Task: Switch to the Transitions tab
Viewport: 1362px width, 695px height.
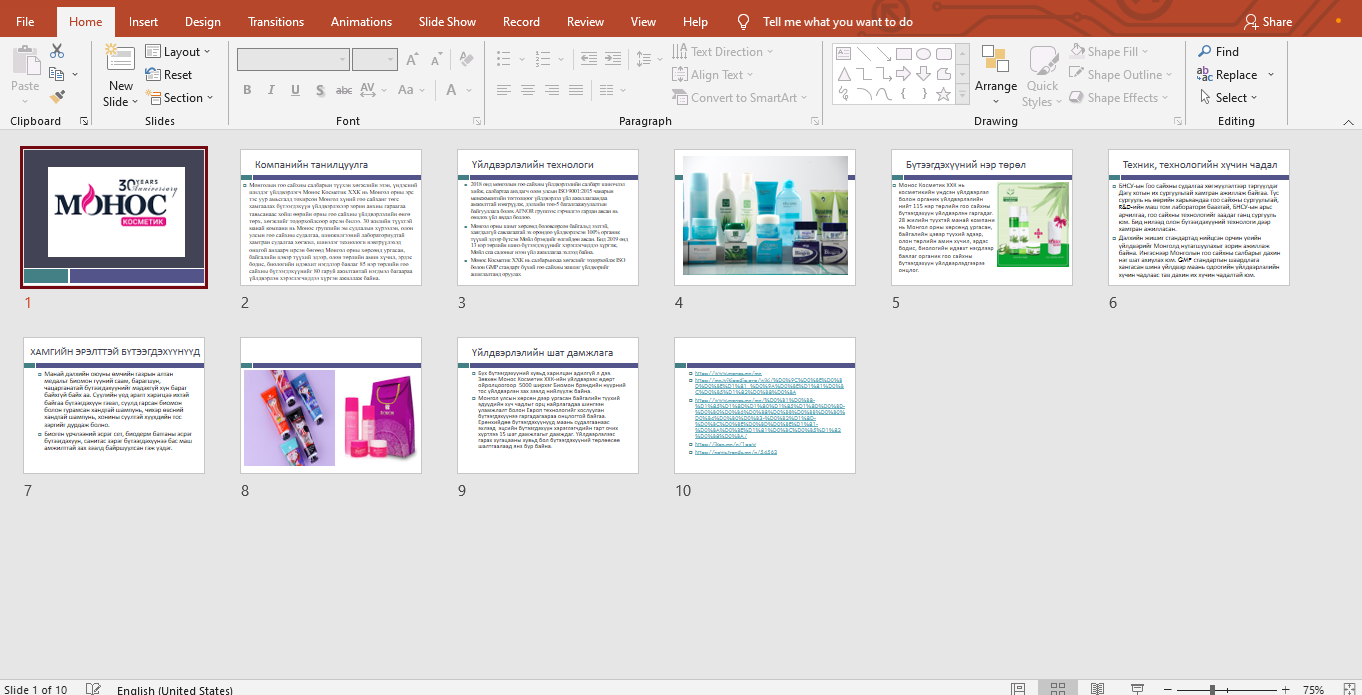Action: click(x=276, y=22)
